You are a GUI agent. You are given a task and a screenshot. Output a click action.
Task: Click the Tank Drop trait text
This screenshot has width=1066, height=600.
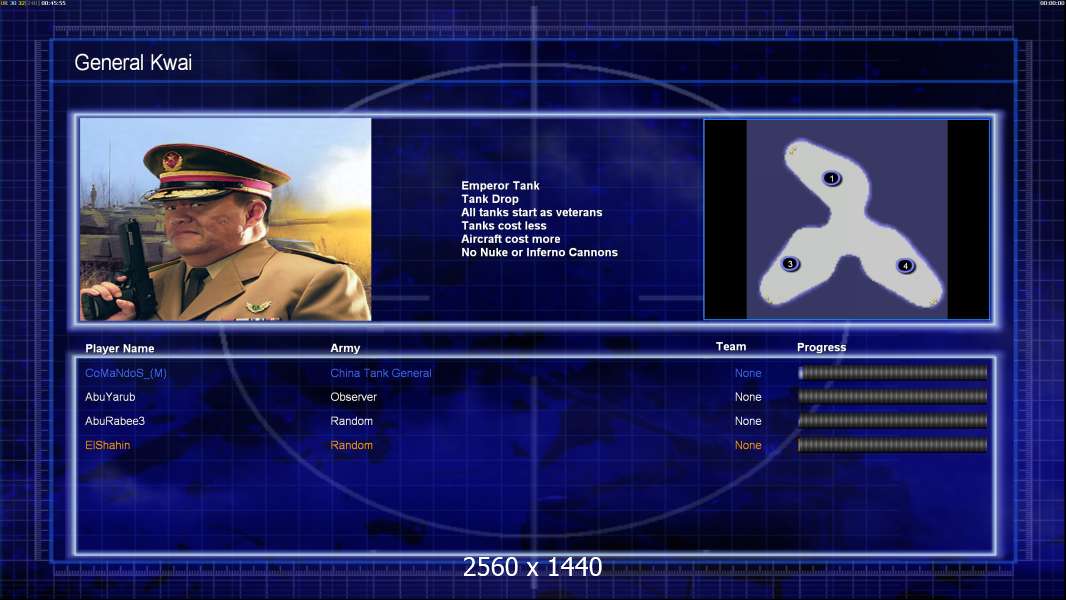[x=490, y=199]
